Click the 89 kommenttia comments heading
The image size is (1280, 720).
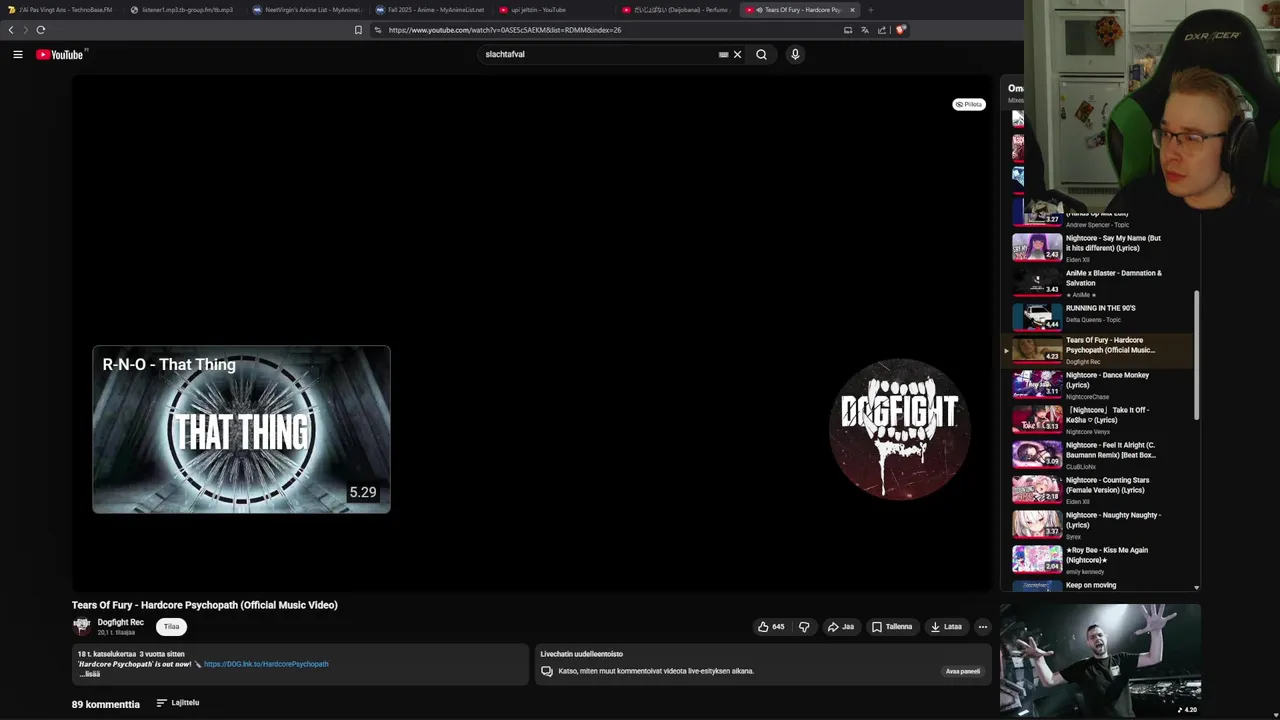click(106, 704)
